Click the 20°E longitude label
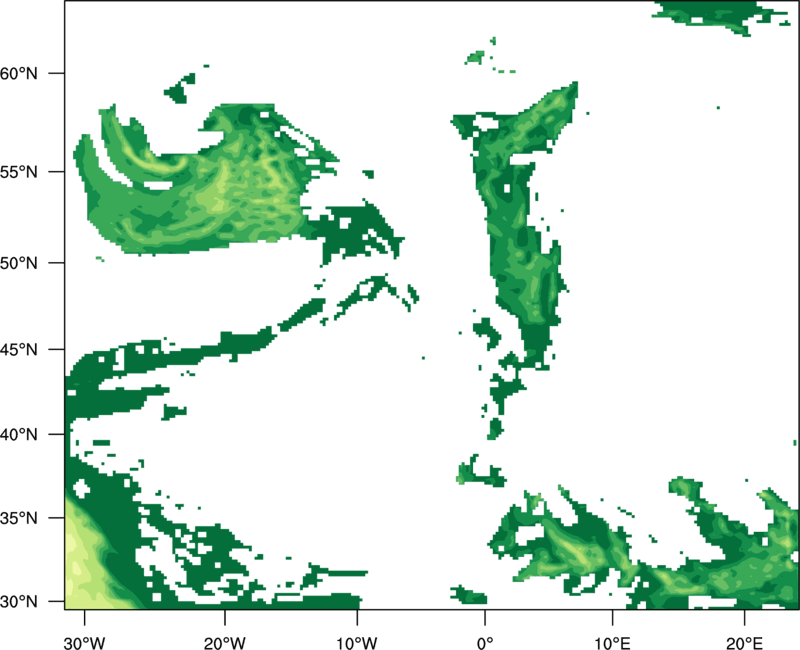800x650 pixels. [744, 643]
